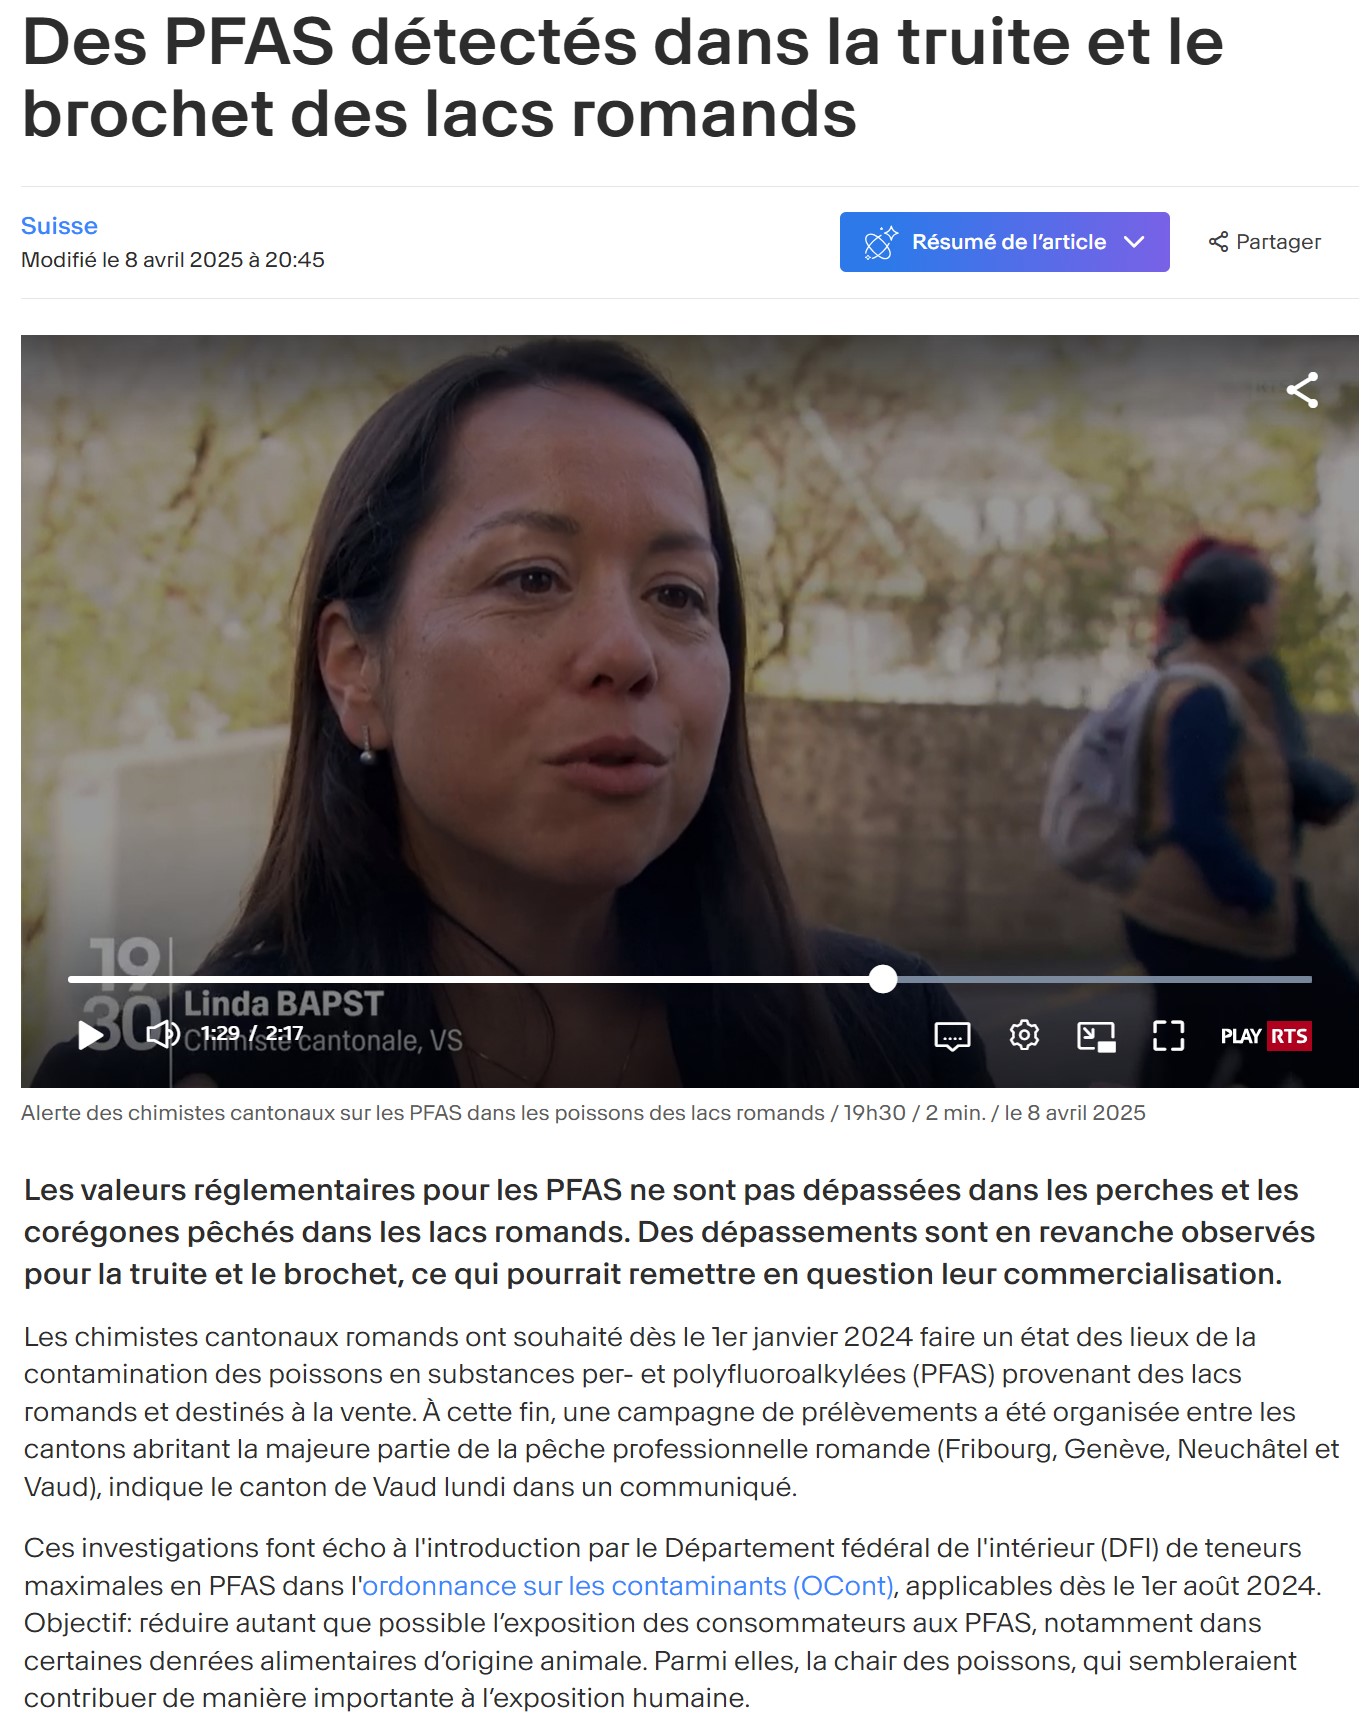The image size is (1362, 1719).
Task: Mute the video using the speaker icon
Action: (x=163, y=1034)
